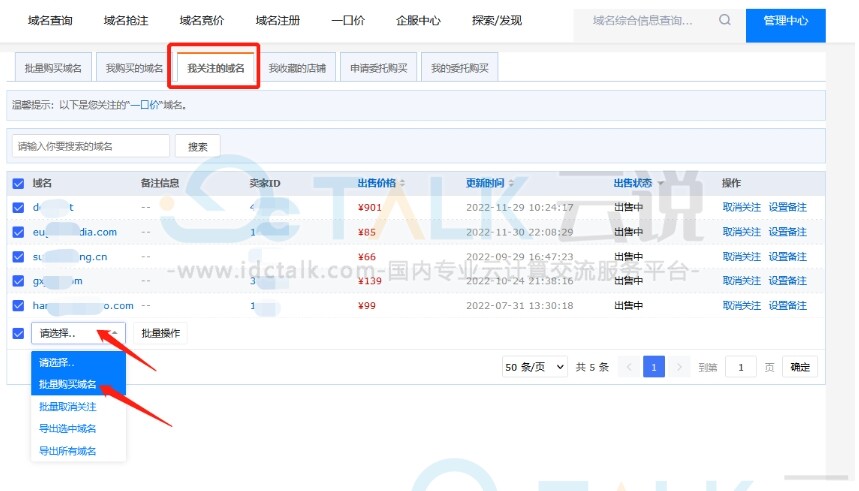Screen dimensions: 859x491
Task: Open the domain link ending dia.com
Action: coord(75,232)
